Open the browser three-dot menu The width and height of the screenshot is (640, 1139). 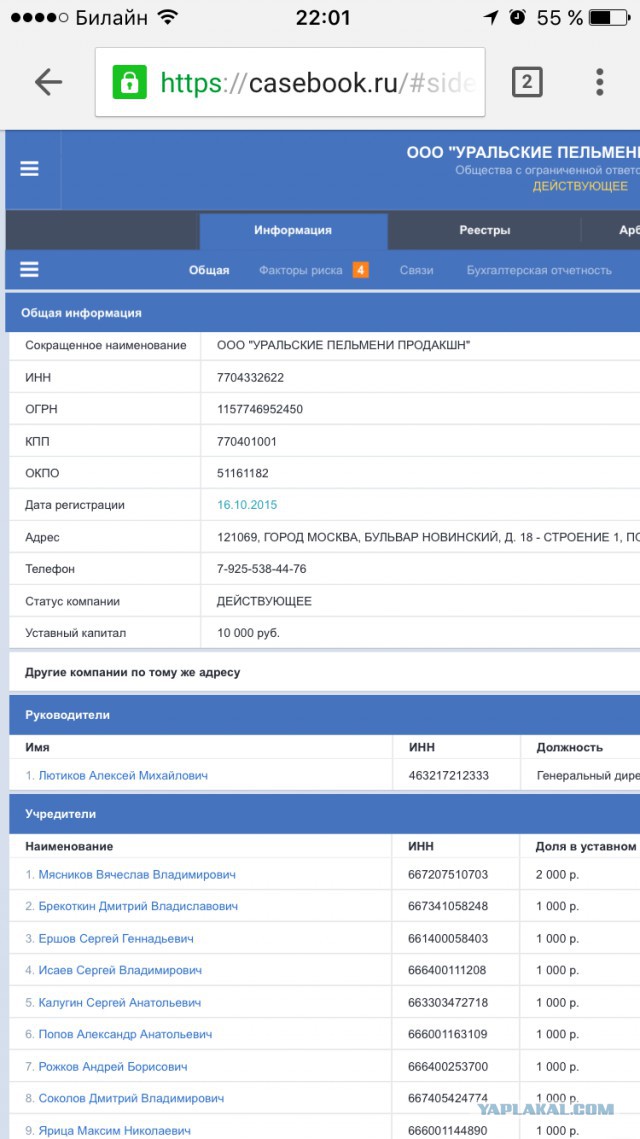point(599,82)
